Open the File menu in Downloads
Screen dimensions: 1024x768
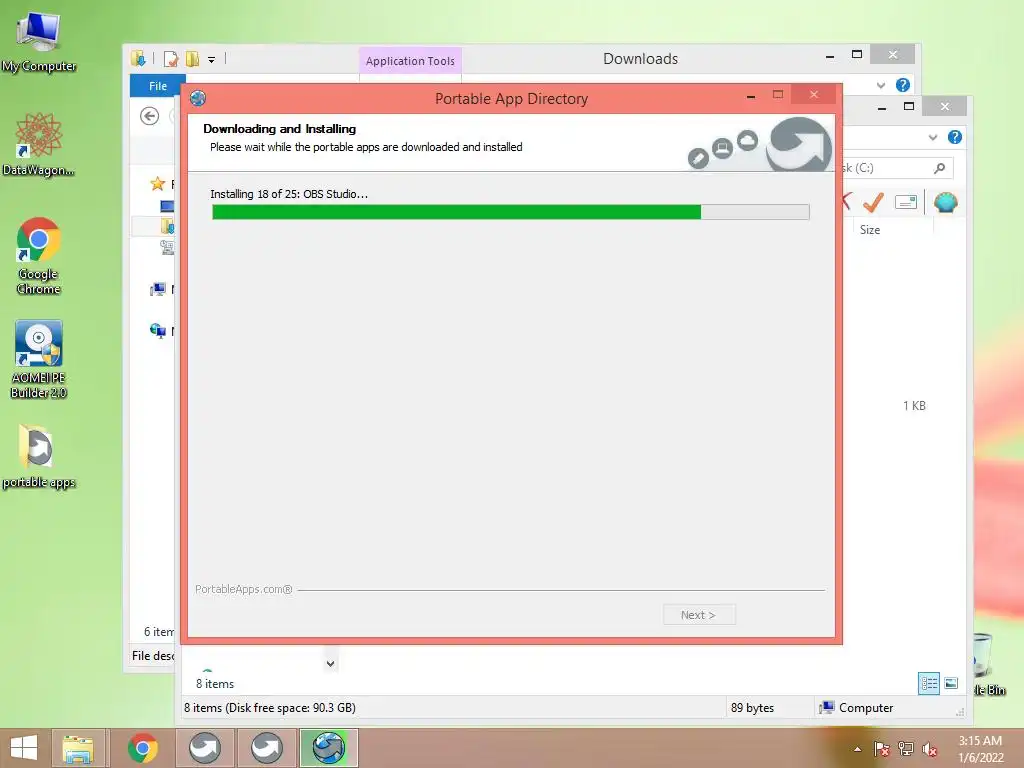coord(157,86)
